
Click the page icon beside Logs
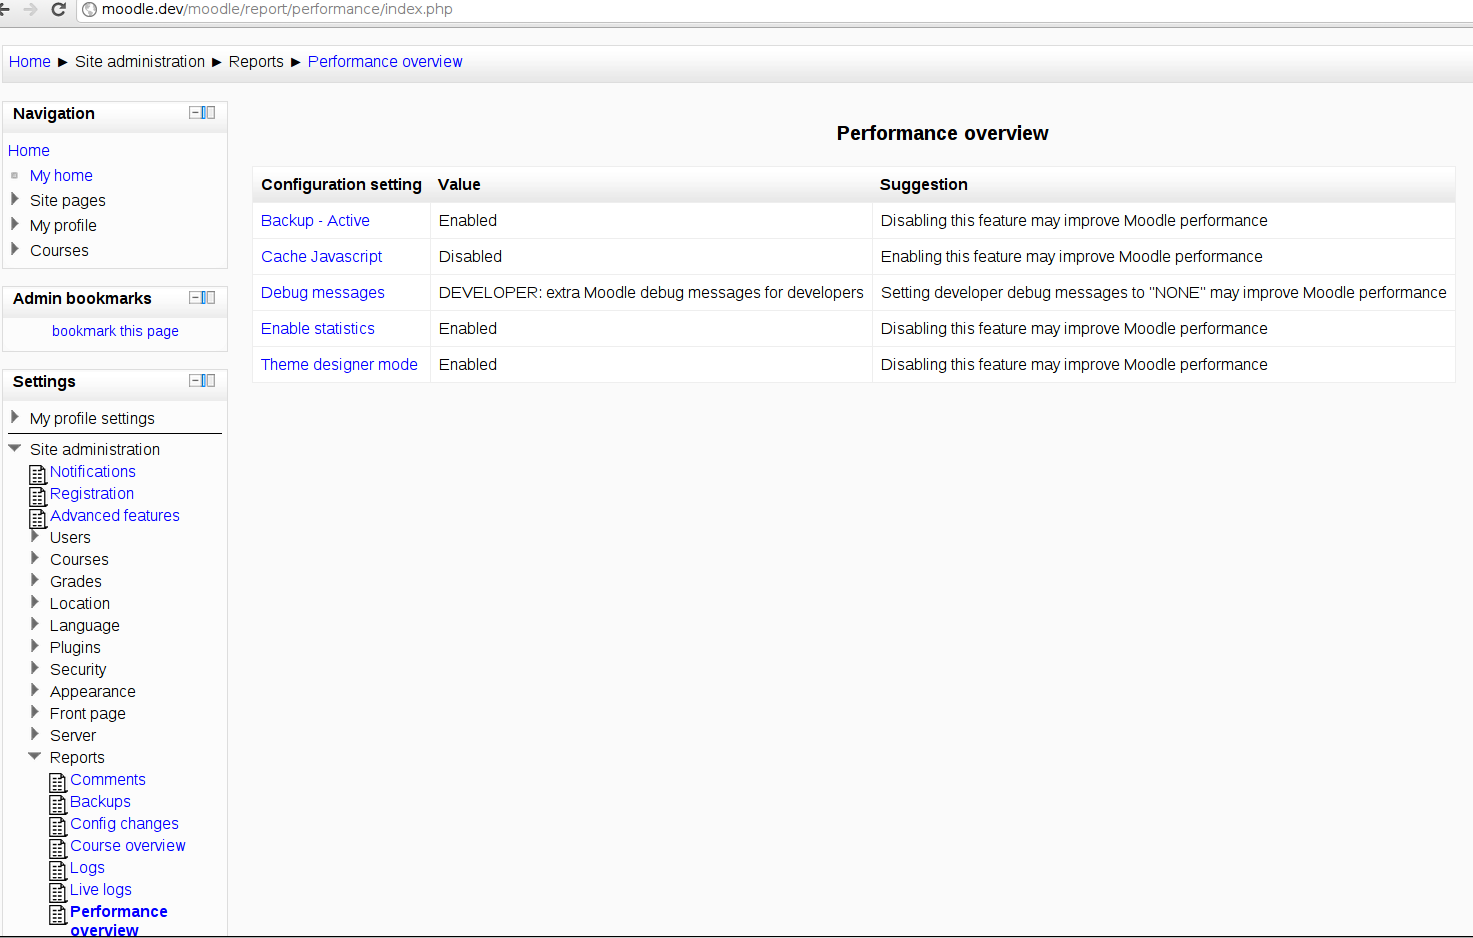coord(58,870)
